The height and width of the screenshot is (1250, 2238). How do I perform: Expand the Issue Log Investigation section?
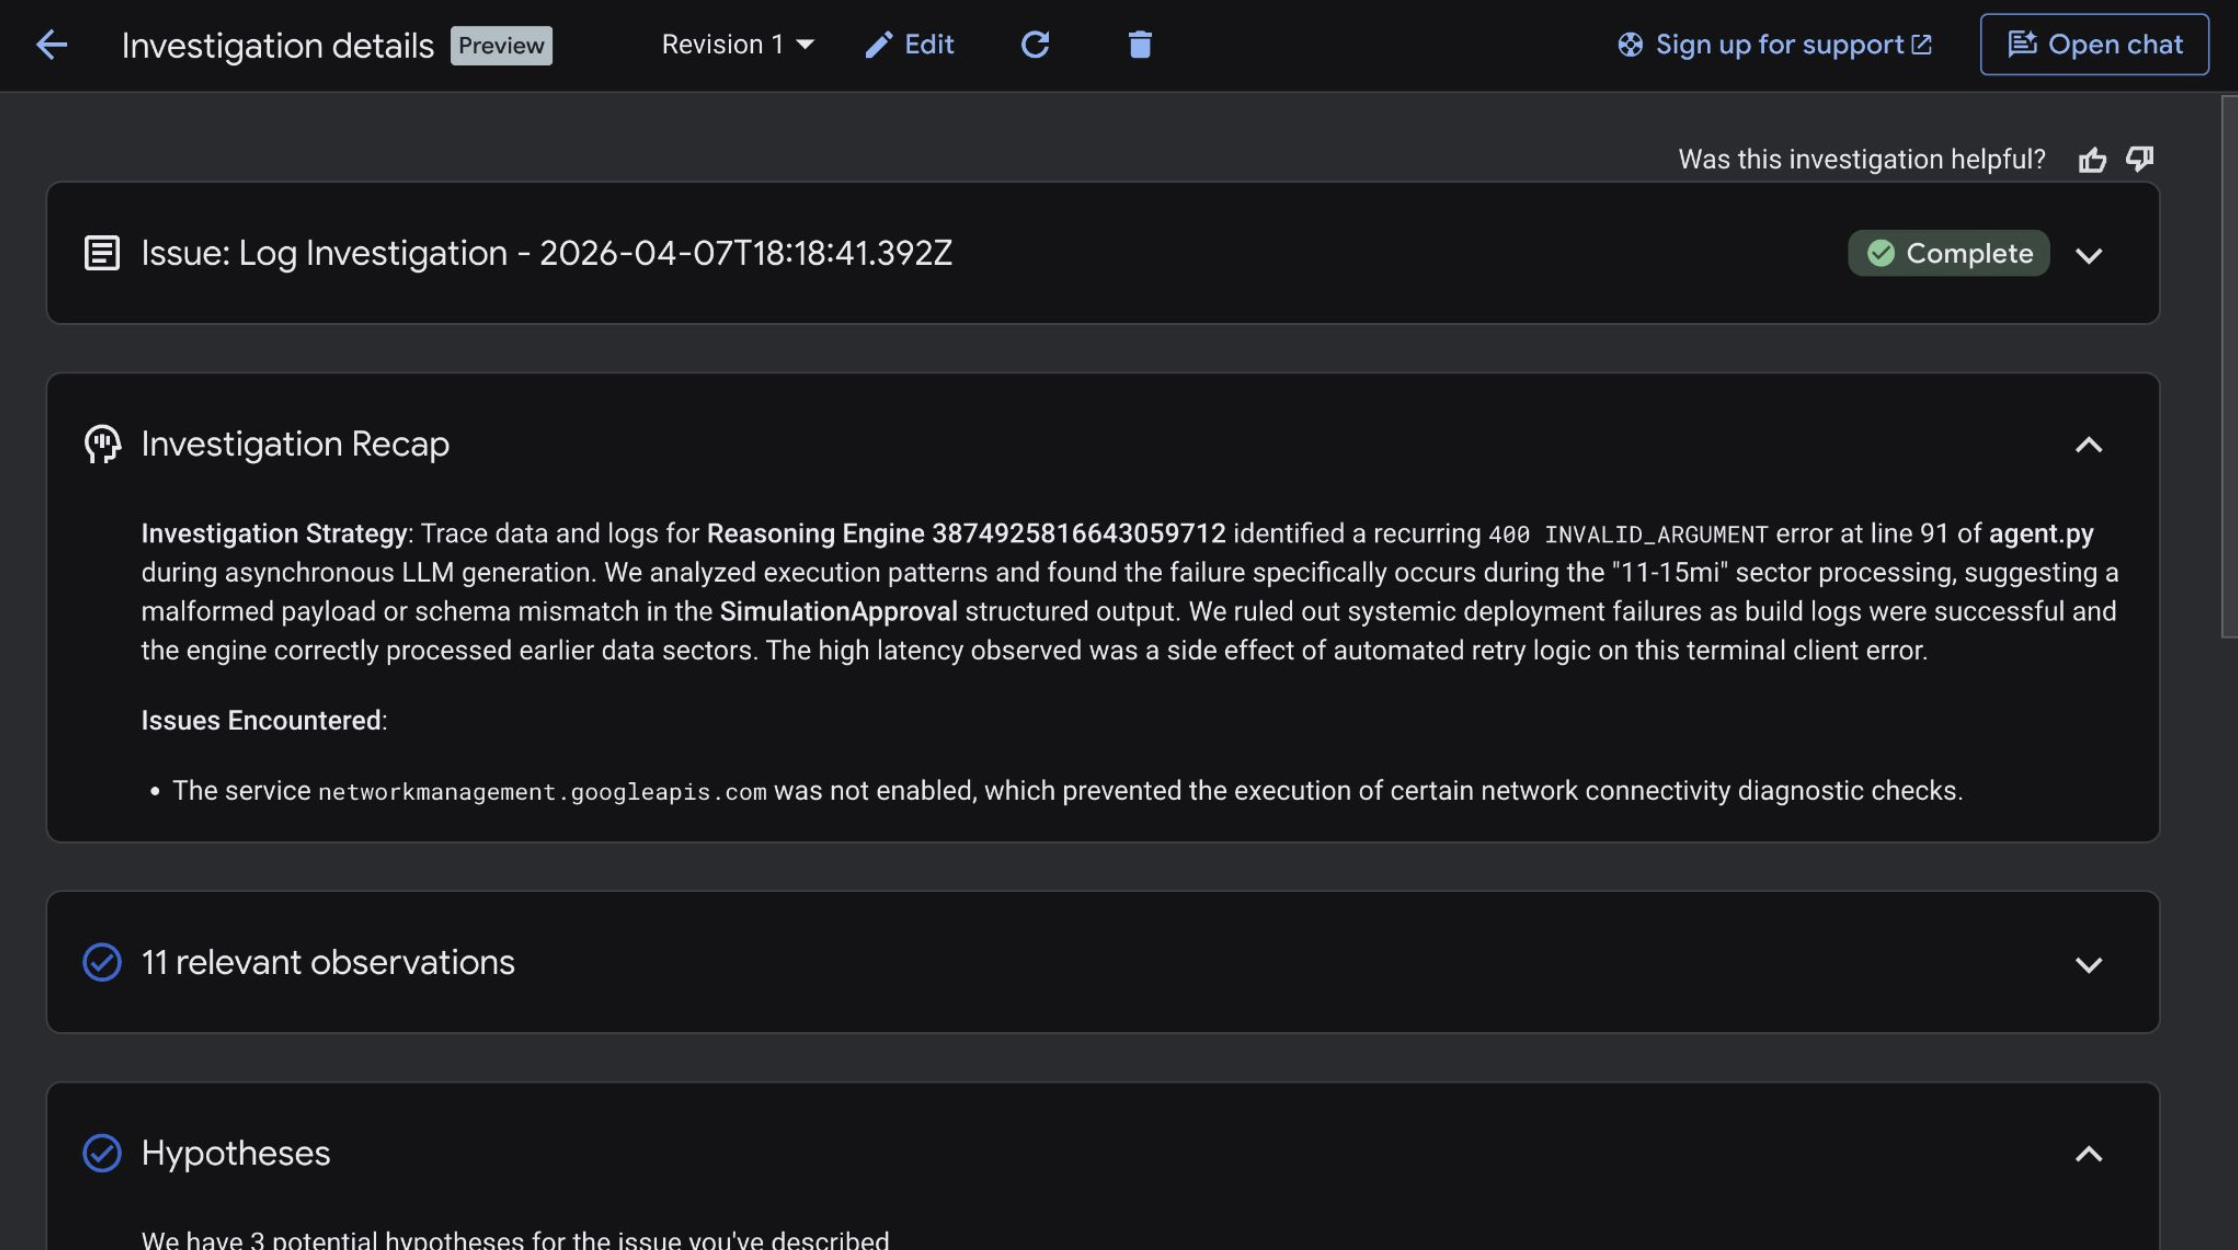coord(2088,255)
